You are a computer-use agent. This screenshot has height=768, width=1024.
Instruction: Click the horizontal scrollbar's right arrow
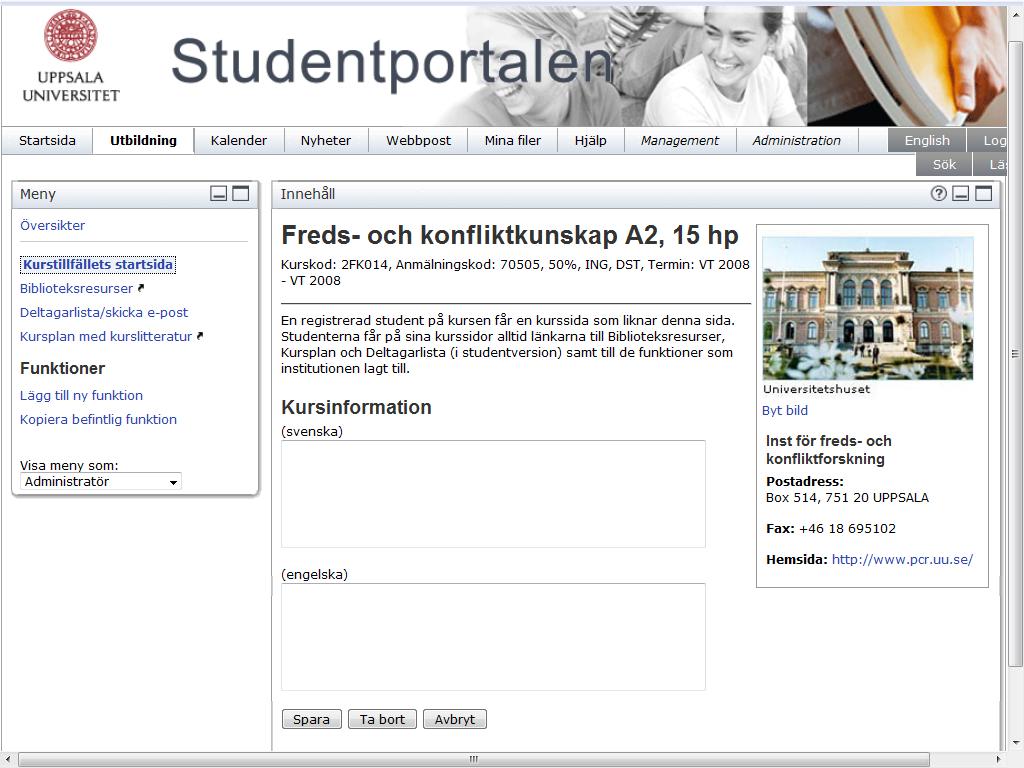coord(999,760)
